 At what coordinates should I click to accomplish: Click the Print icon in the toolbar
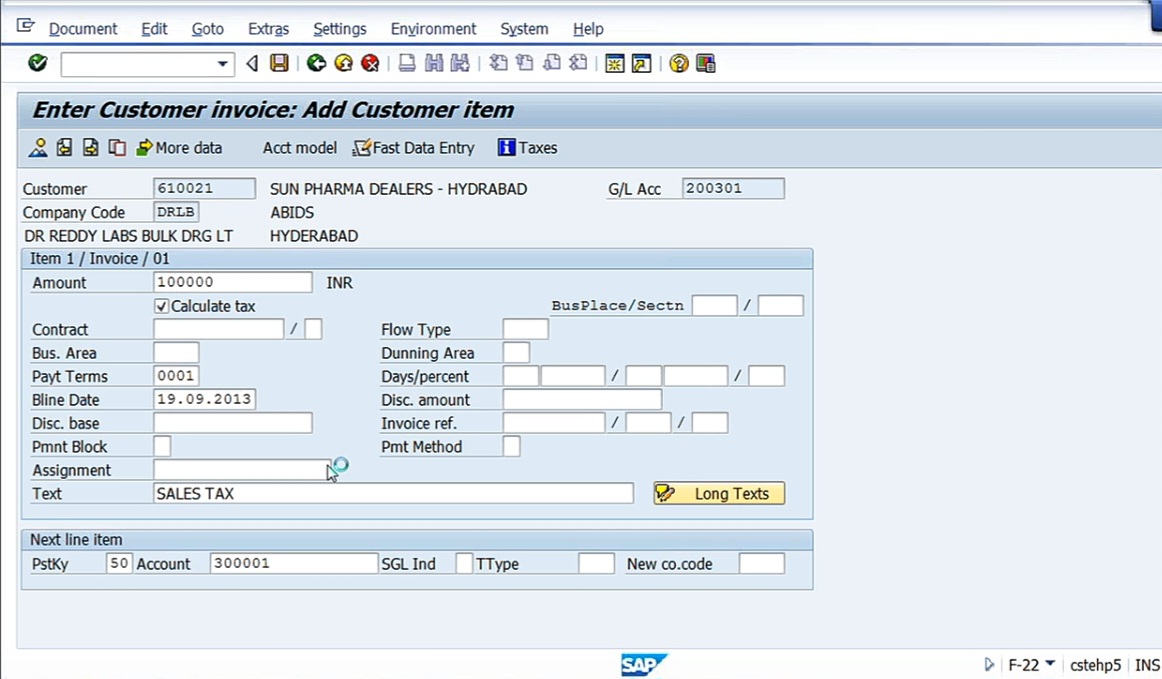pyautogui.click(x=407, y=64)
